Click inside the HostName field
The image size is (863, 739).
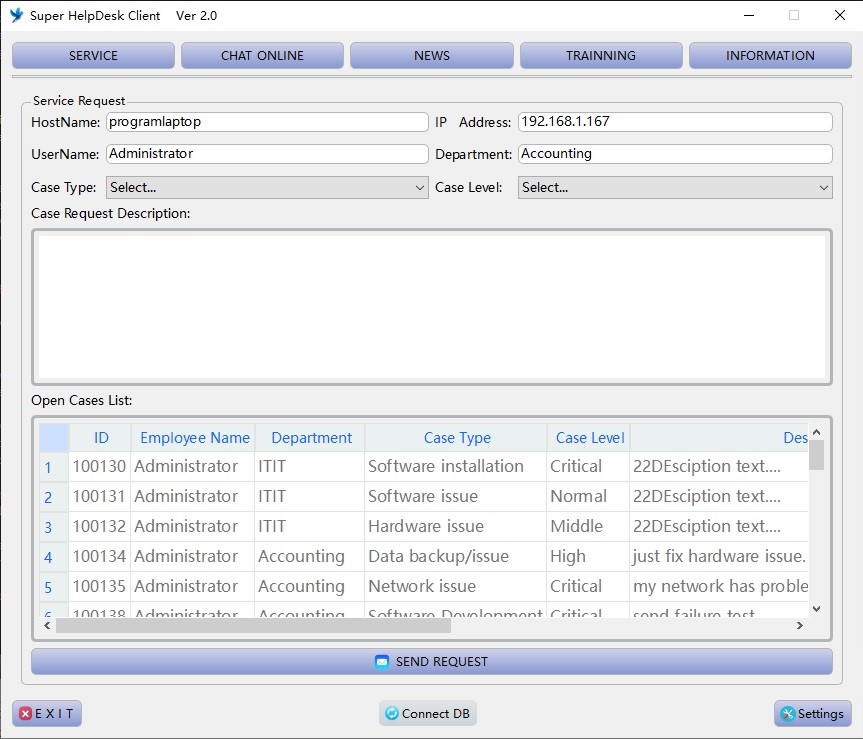(267, 121)
